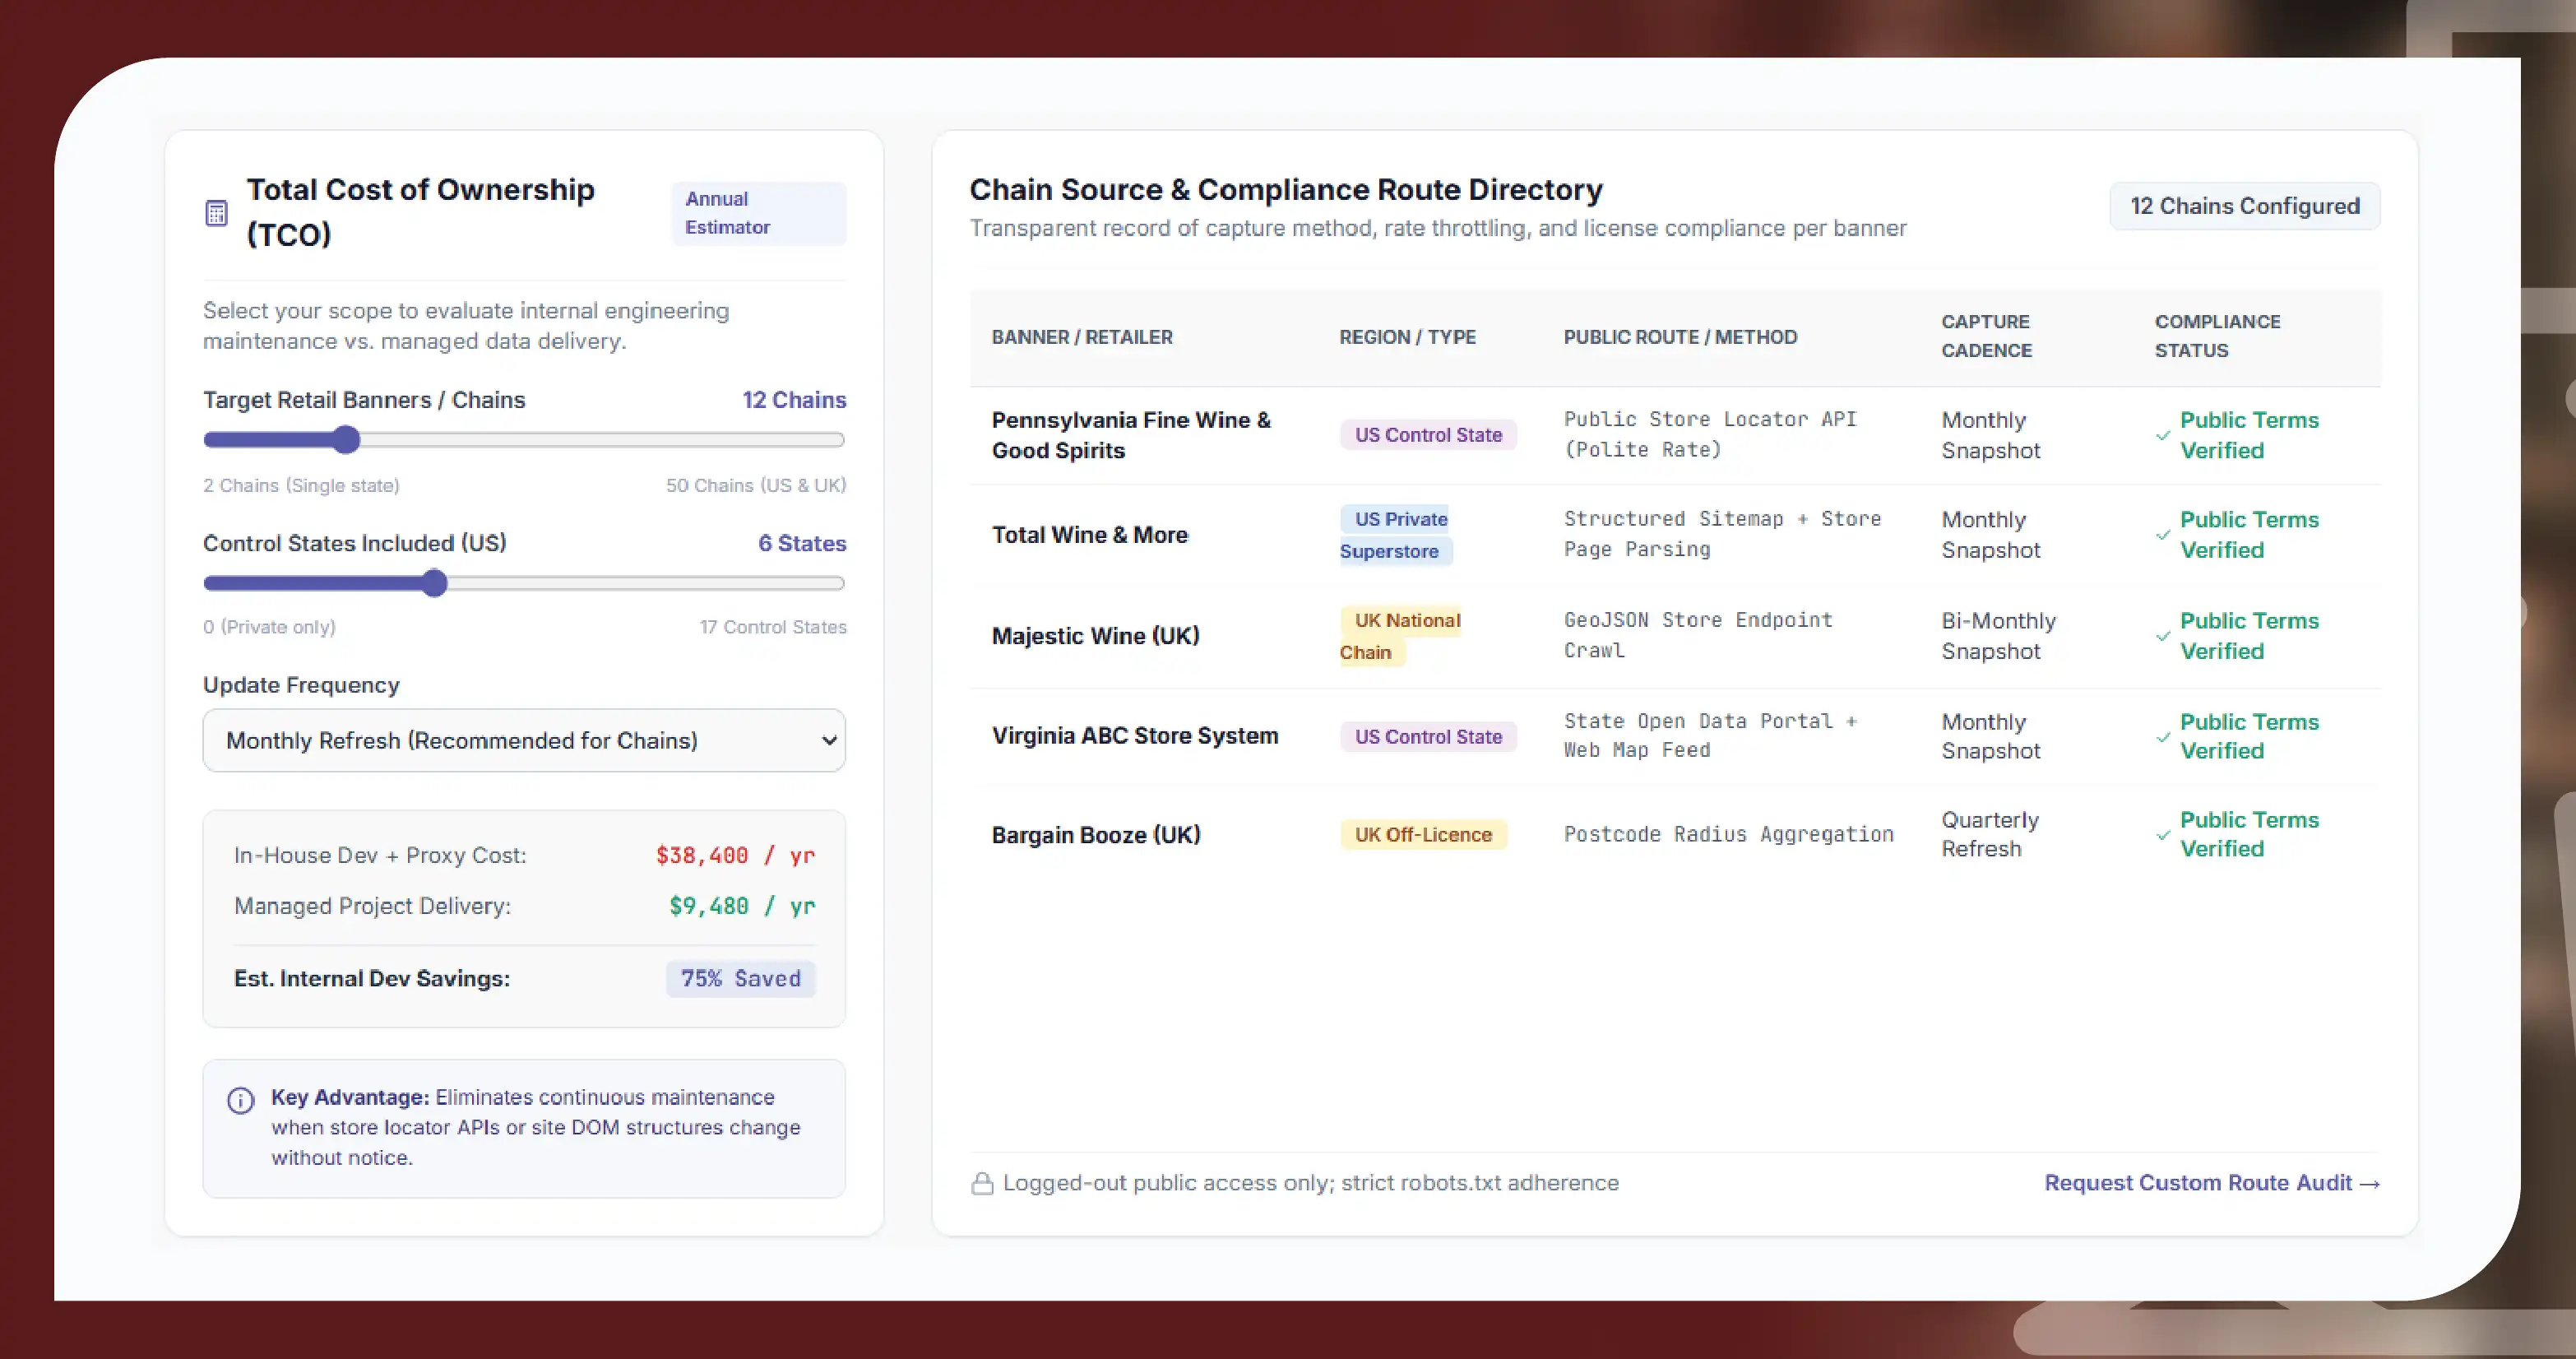Select the Bargain Booze (UK) retailer name
2576x1359 pixels.
coord(1096,835)
